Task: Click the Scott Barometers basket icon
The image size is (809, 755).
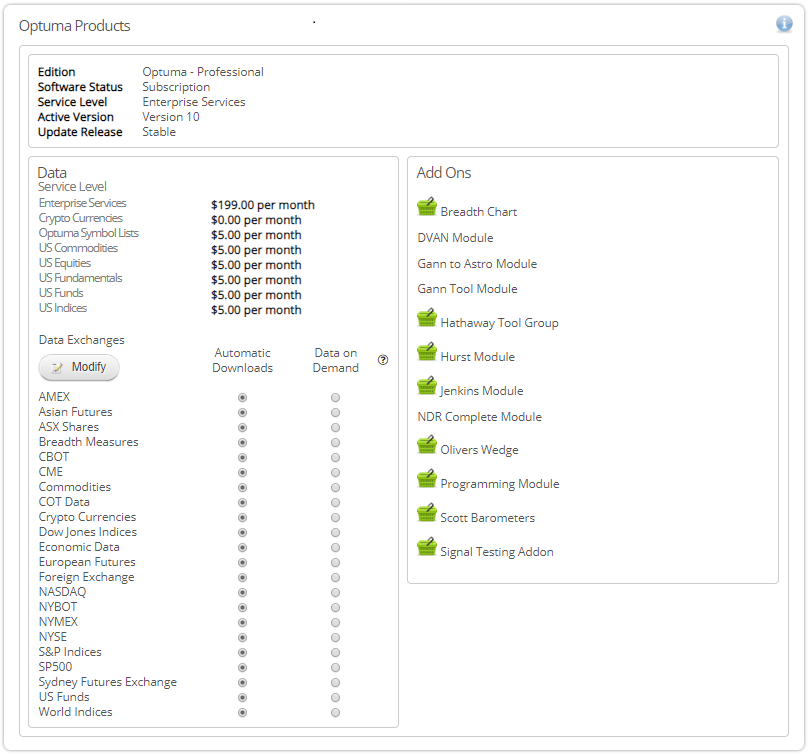Action: pyautogui.click(x=427, y=514)
